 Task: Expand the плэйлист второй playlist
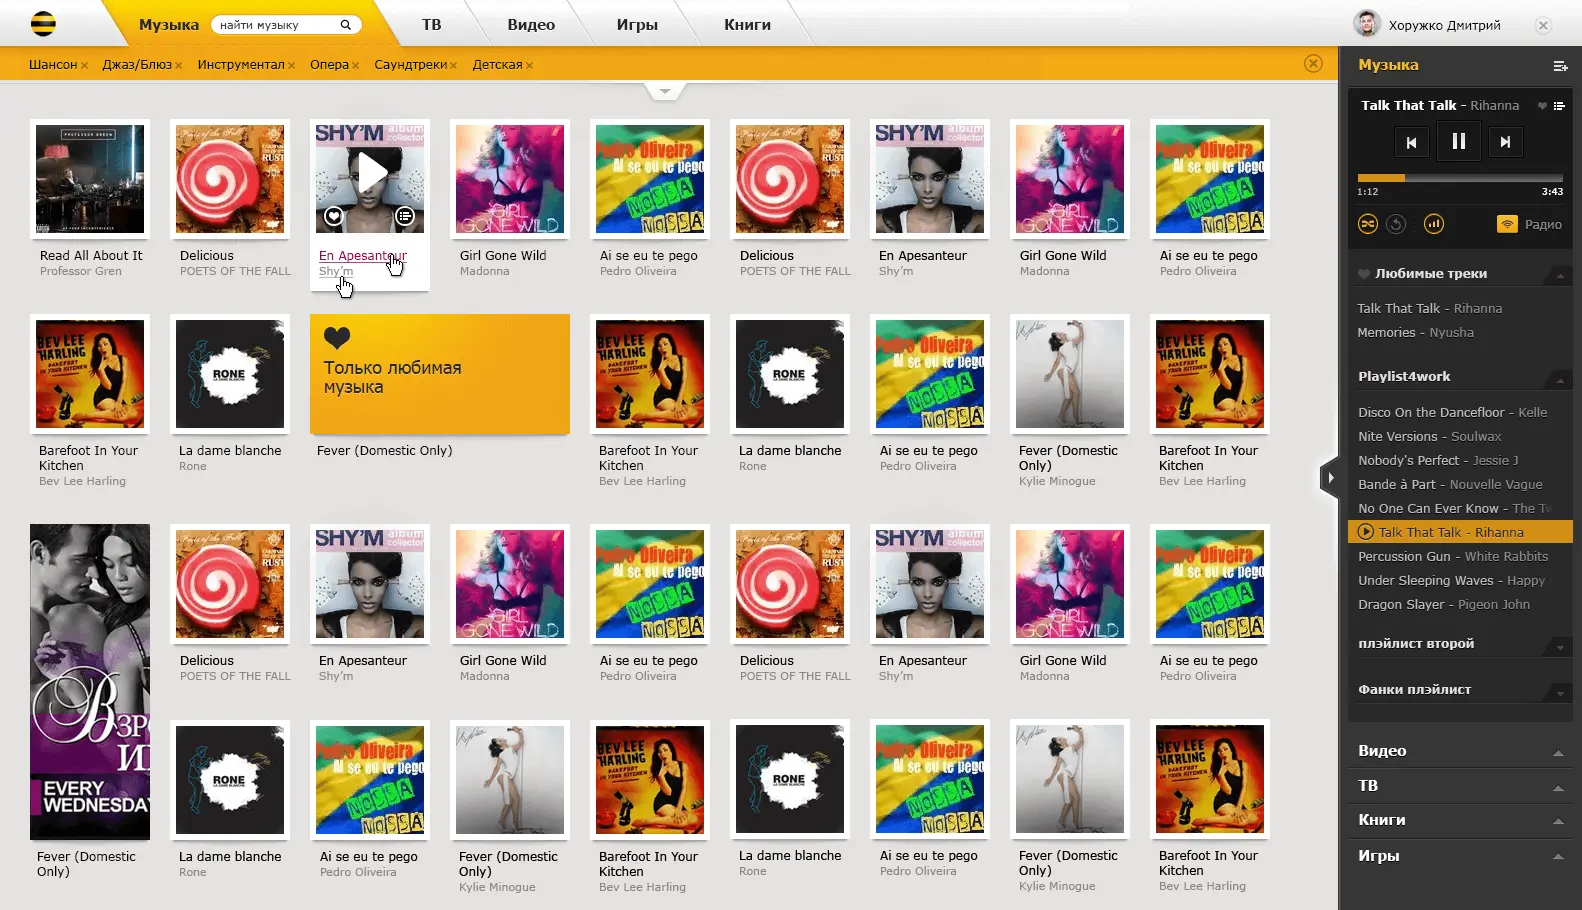1559,647
